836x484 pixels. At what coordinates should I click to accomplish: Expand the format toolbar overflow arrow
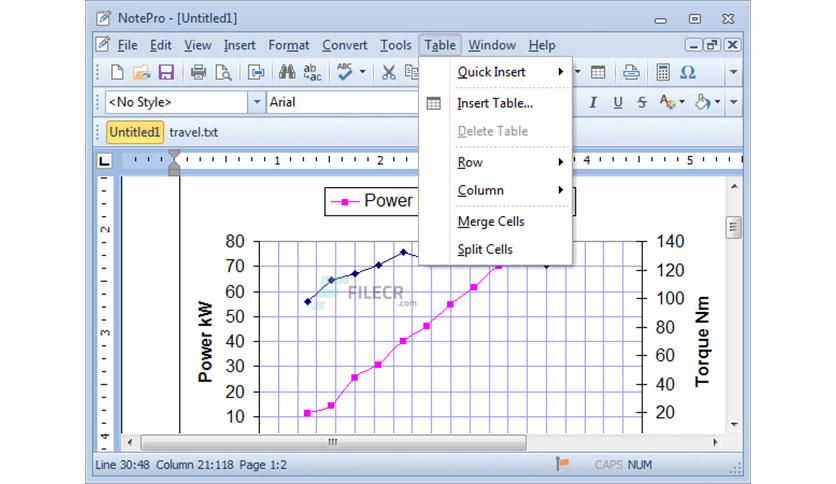point(734,102)
